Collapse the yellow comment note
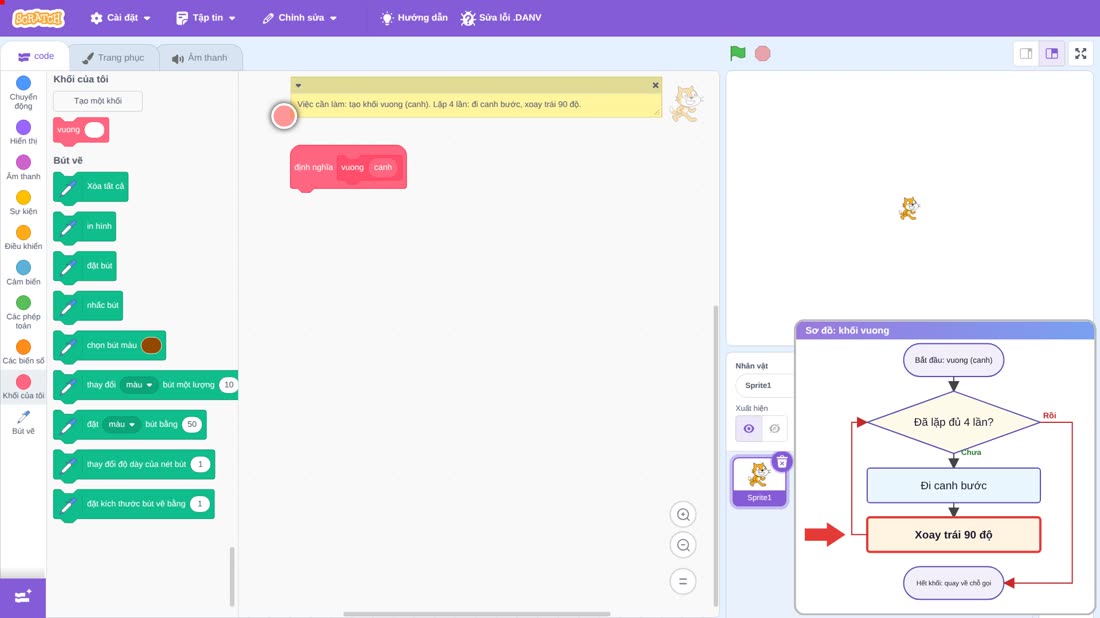 298,86
